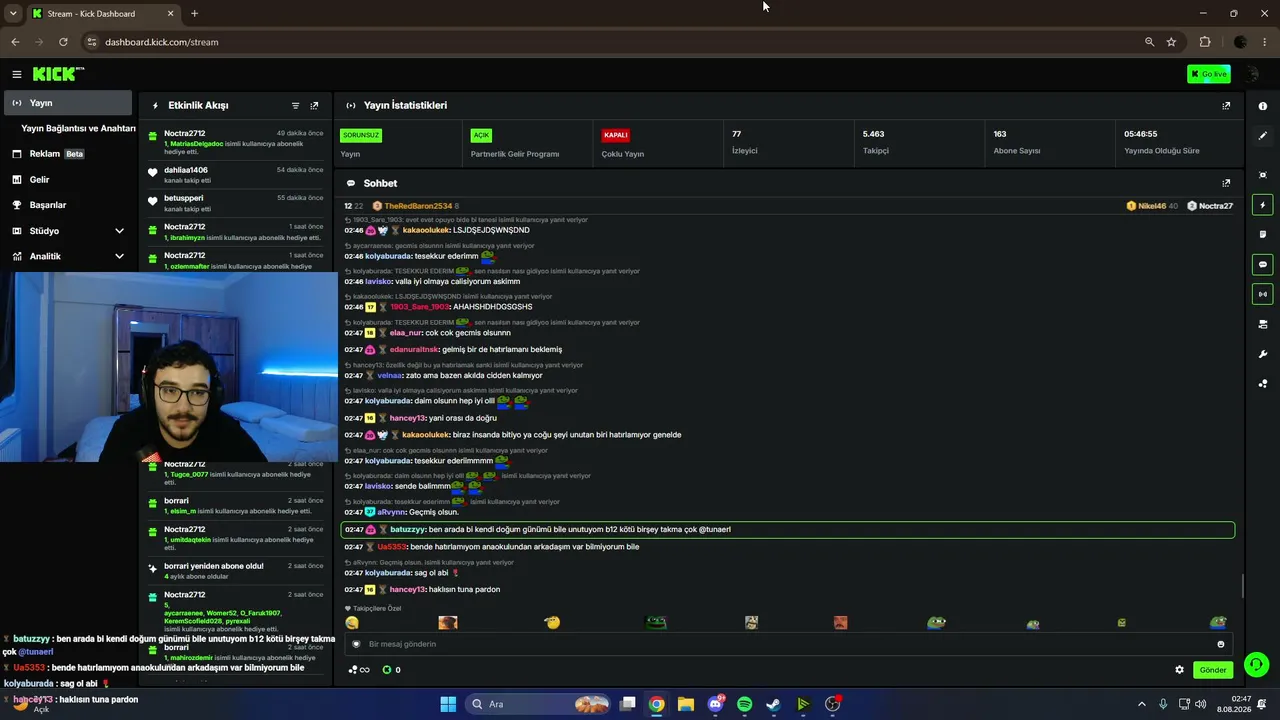Click the focus frame icon in the right sidebar

tap(1262, 175)
